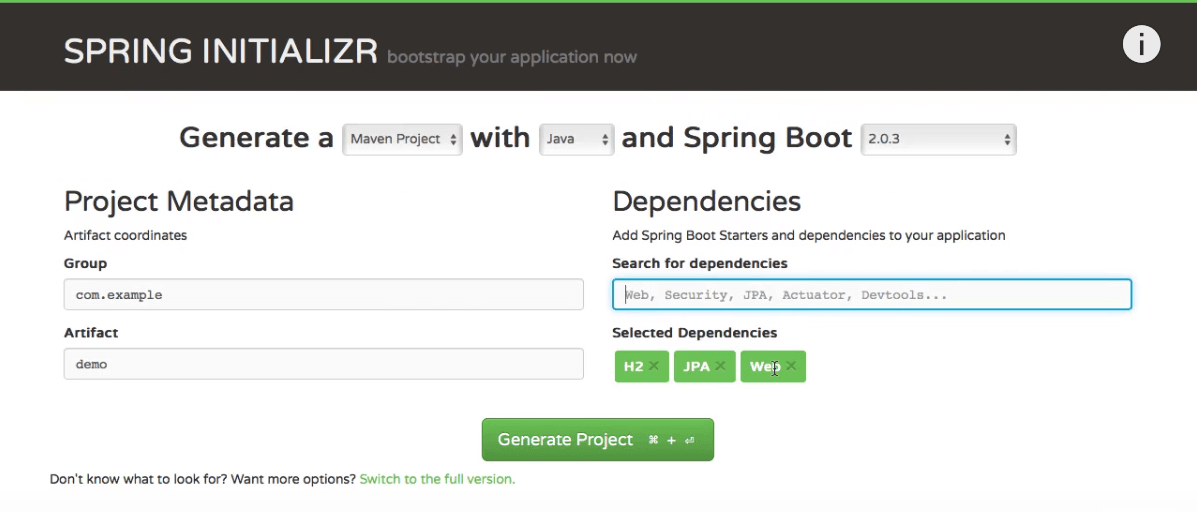Click the Dependencies heading

(706, 201)
